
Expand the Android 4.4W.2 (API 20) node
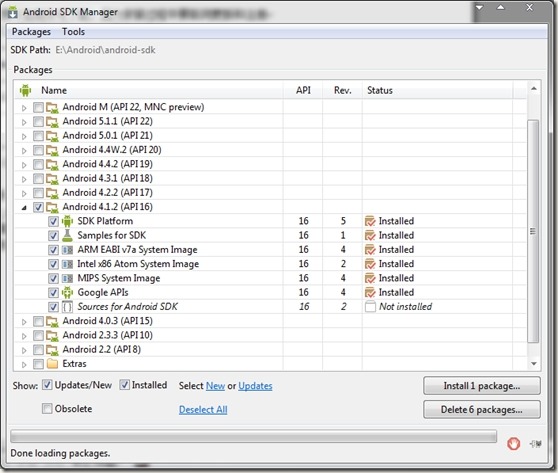tap(24, 151)
